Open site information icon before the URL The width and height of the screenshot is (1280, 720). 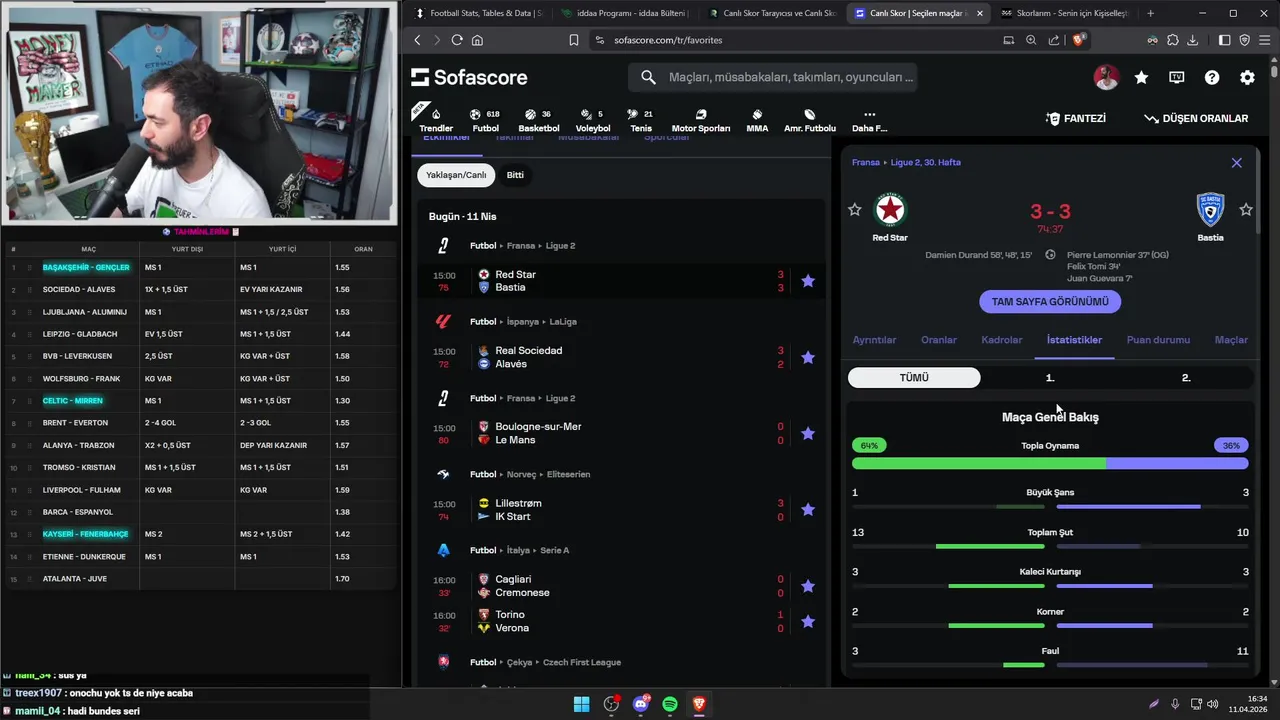pyautogui.click(x=600, y=40)
